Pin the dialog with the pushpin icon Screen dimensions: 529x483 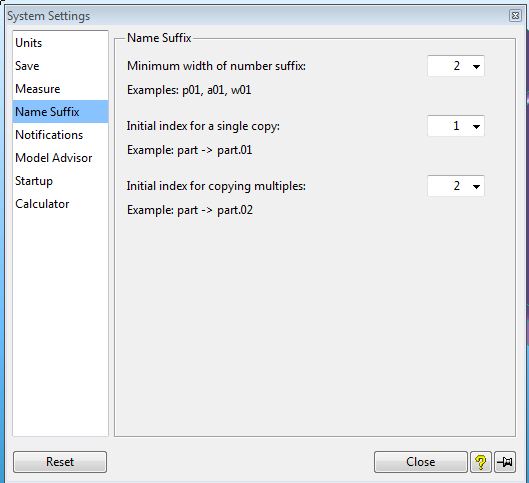[x=505, y=462]
